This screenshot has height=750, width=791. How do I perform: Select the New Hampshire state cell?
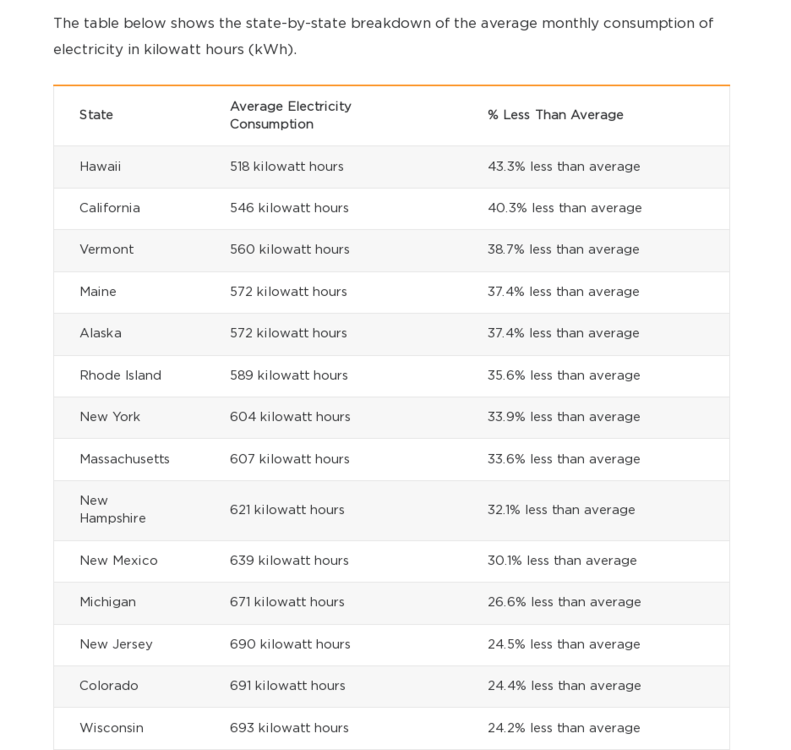tap(112, 510)
